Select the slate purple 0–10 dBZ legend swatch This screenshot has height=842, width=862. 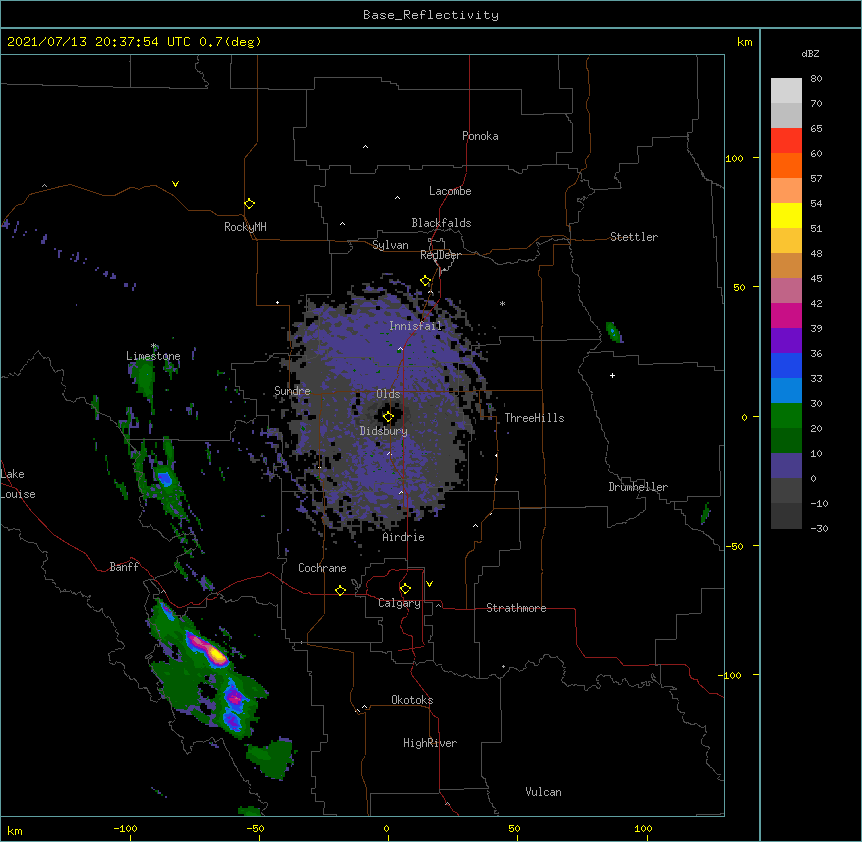(x=786, y=466)
